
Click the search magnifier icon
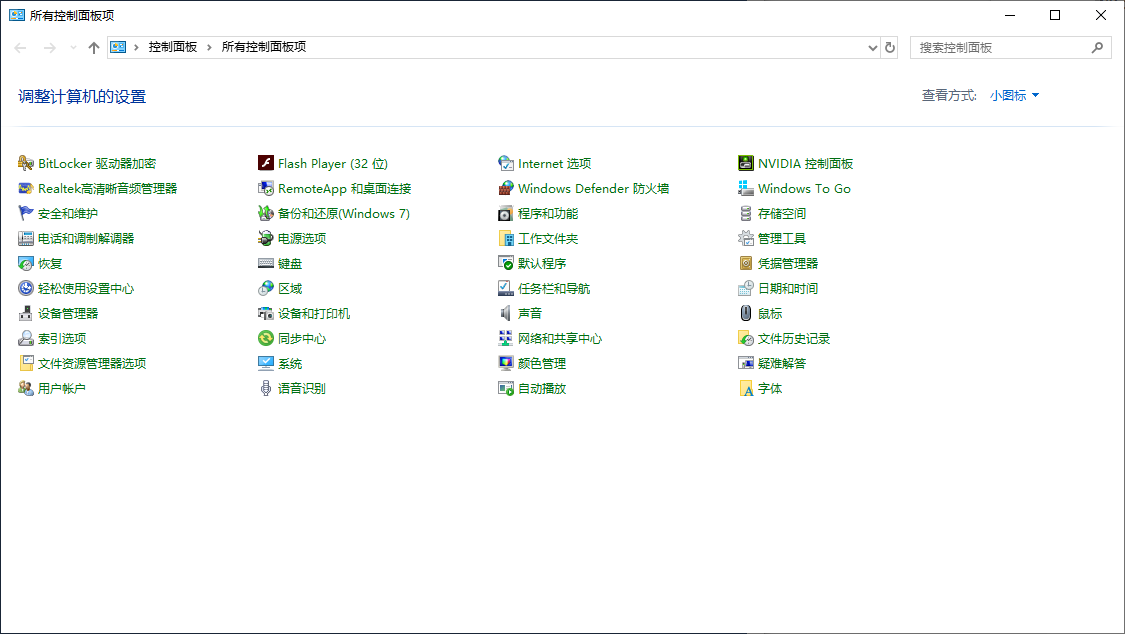pyautogui.click(x=1097, y=47)
